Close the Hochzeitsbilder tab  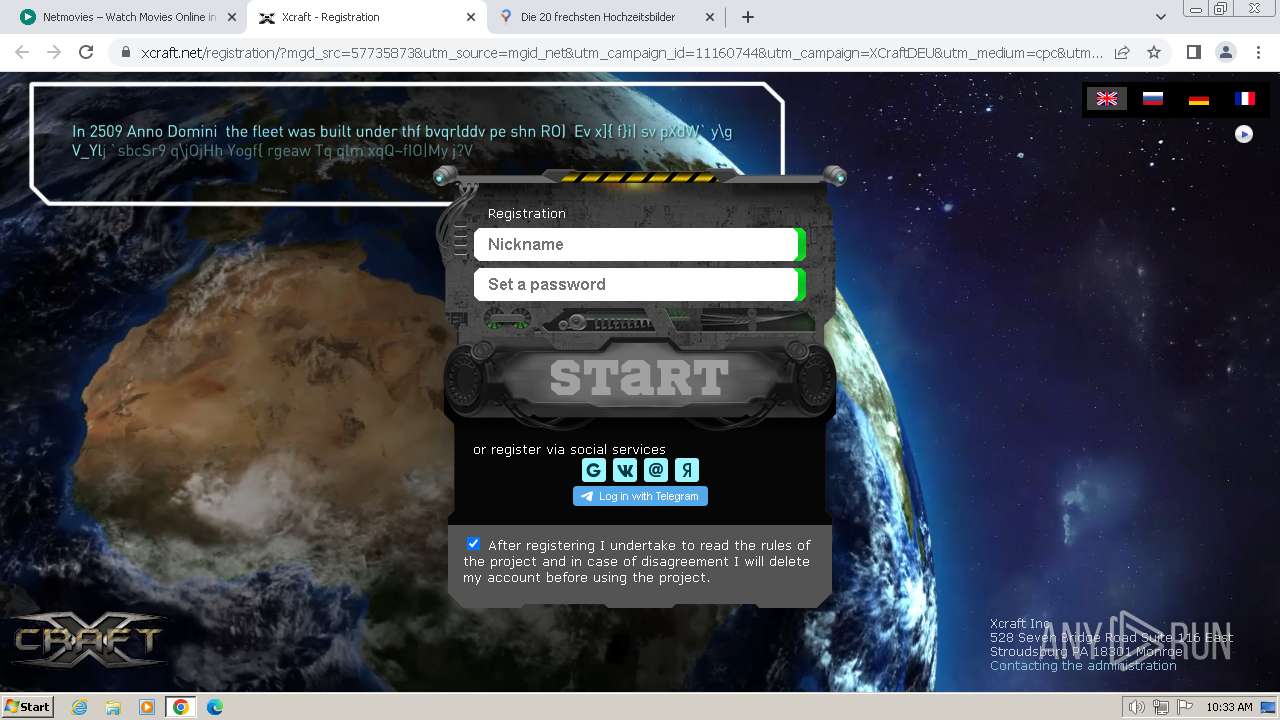click(x=710, y=17)
